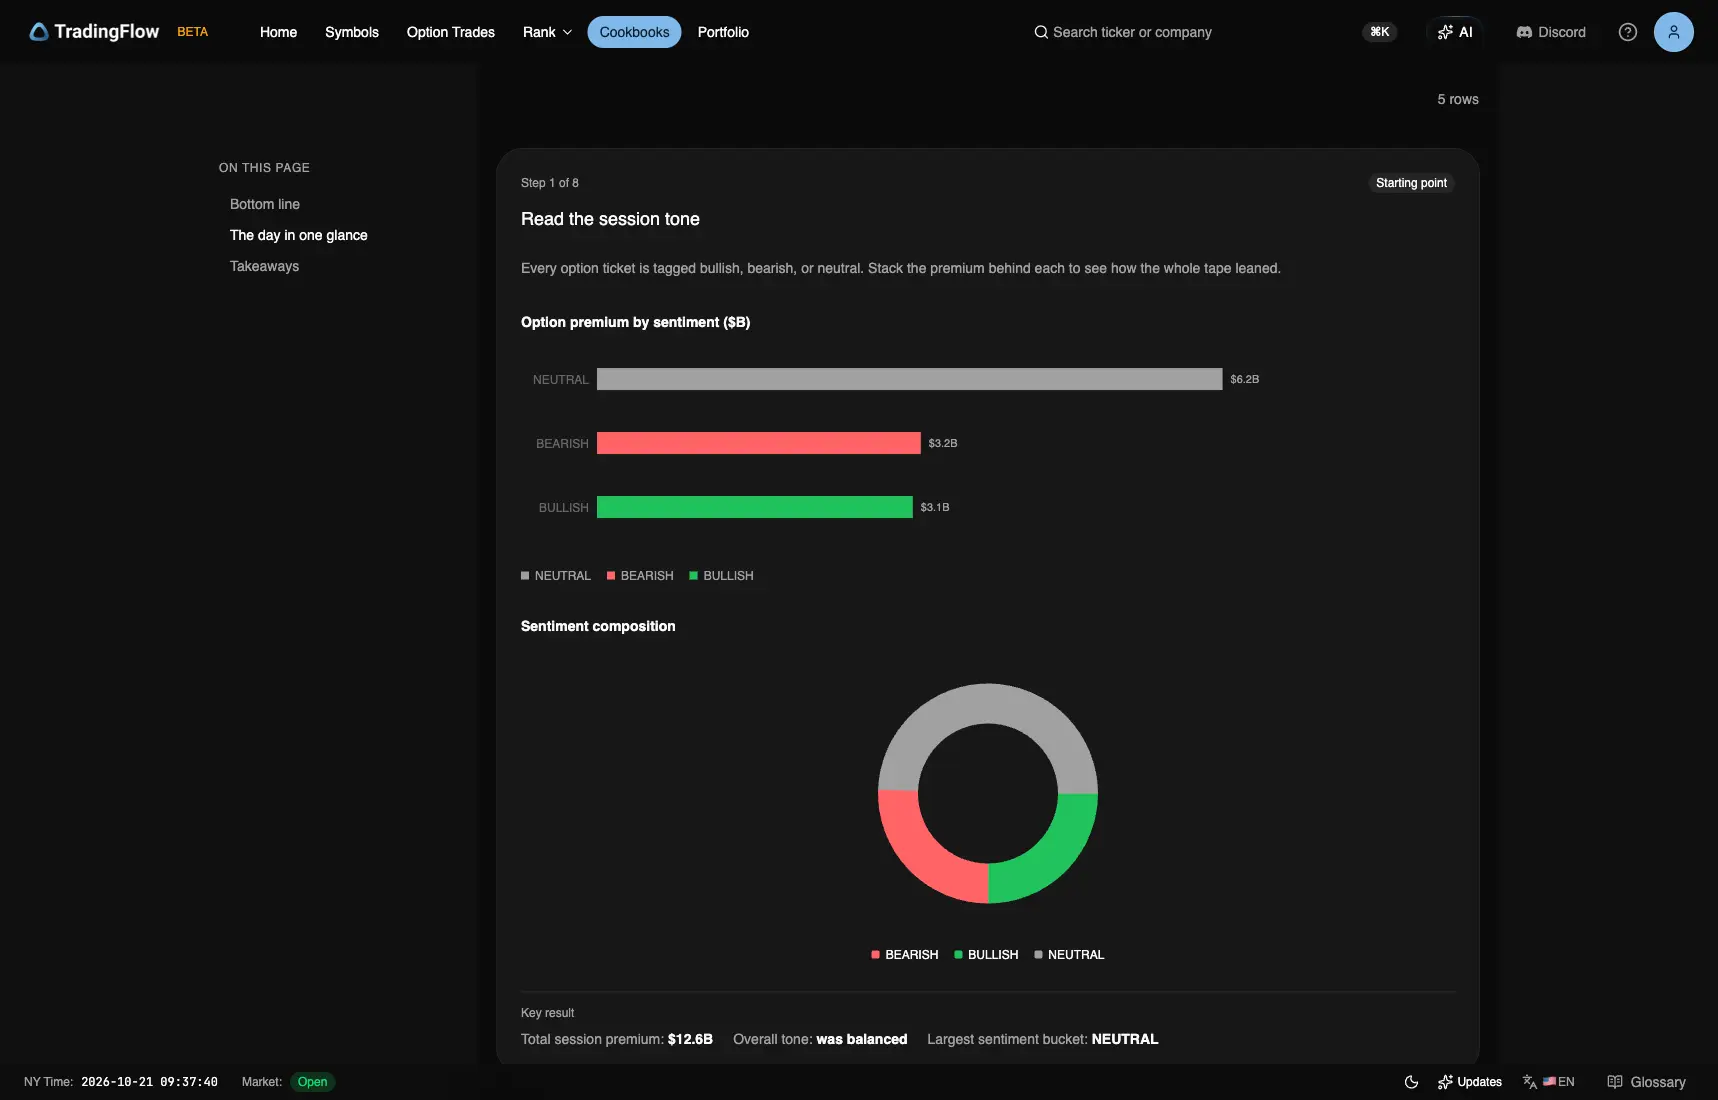Screen dimensions: 1718x1100
Task: Click the 'Step 1 of 8' label
Action: 550,183
